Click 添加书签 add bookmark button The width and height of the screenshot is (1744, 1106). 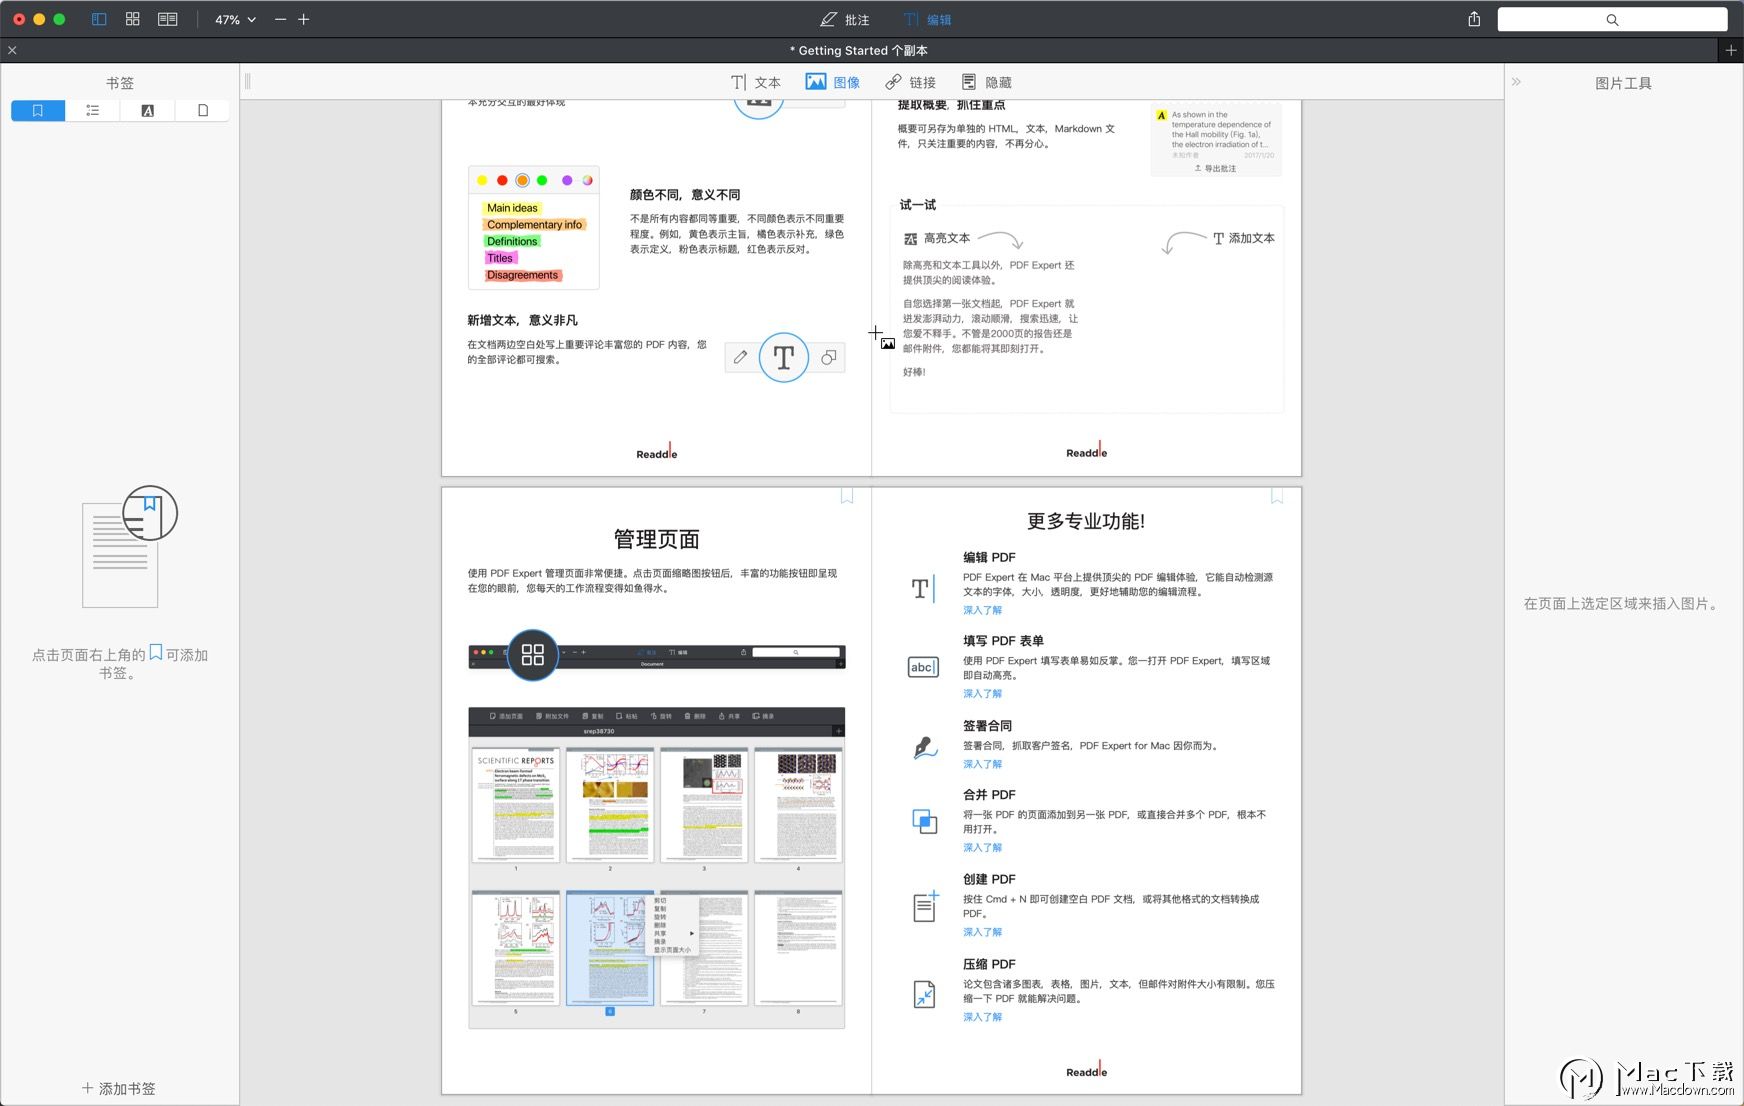pyautogui.click(x=119, y=1088)
